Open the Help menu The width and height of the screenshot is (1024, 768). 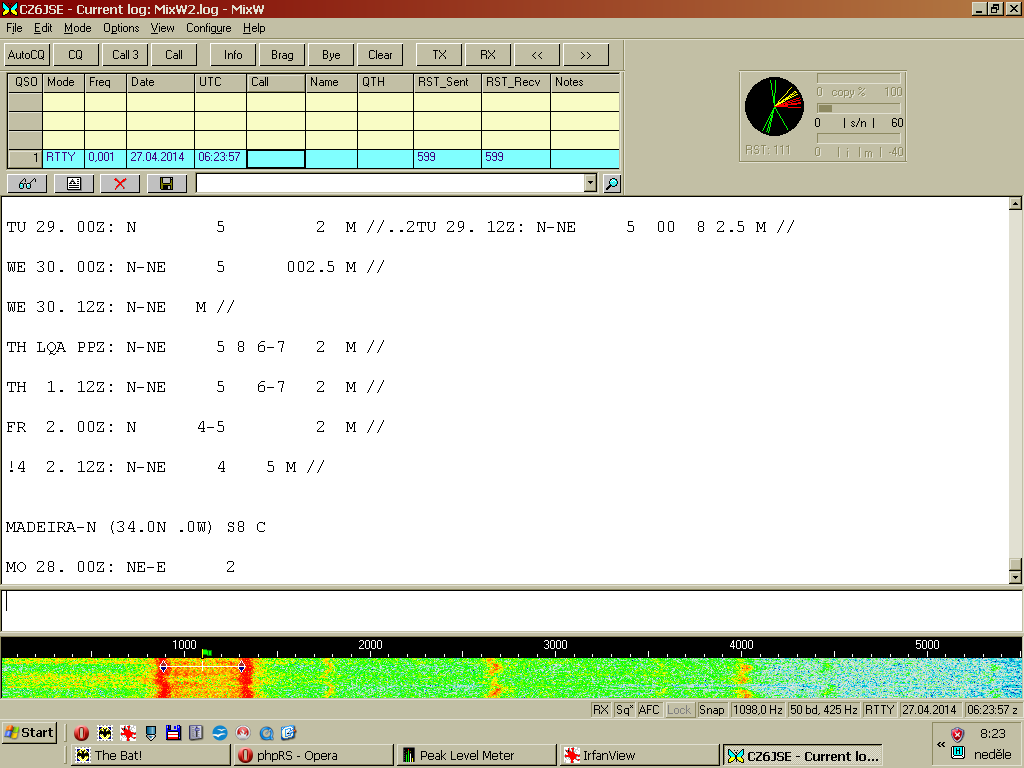pyautogui.click(x=254, y=28)
